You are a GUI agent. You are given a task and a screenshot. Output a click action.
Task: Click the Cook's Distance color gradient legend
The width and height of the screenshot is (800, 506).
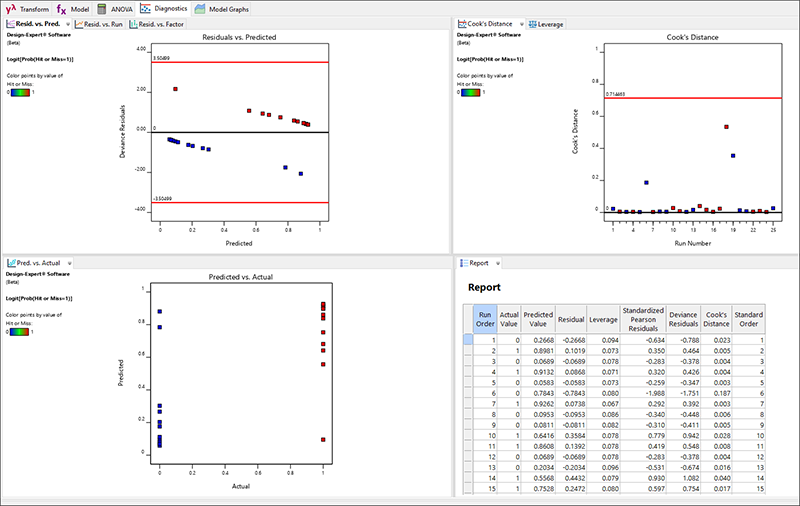tap(472, 92)
